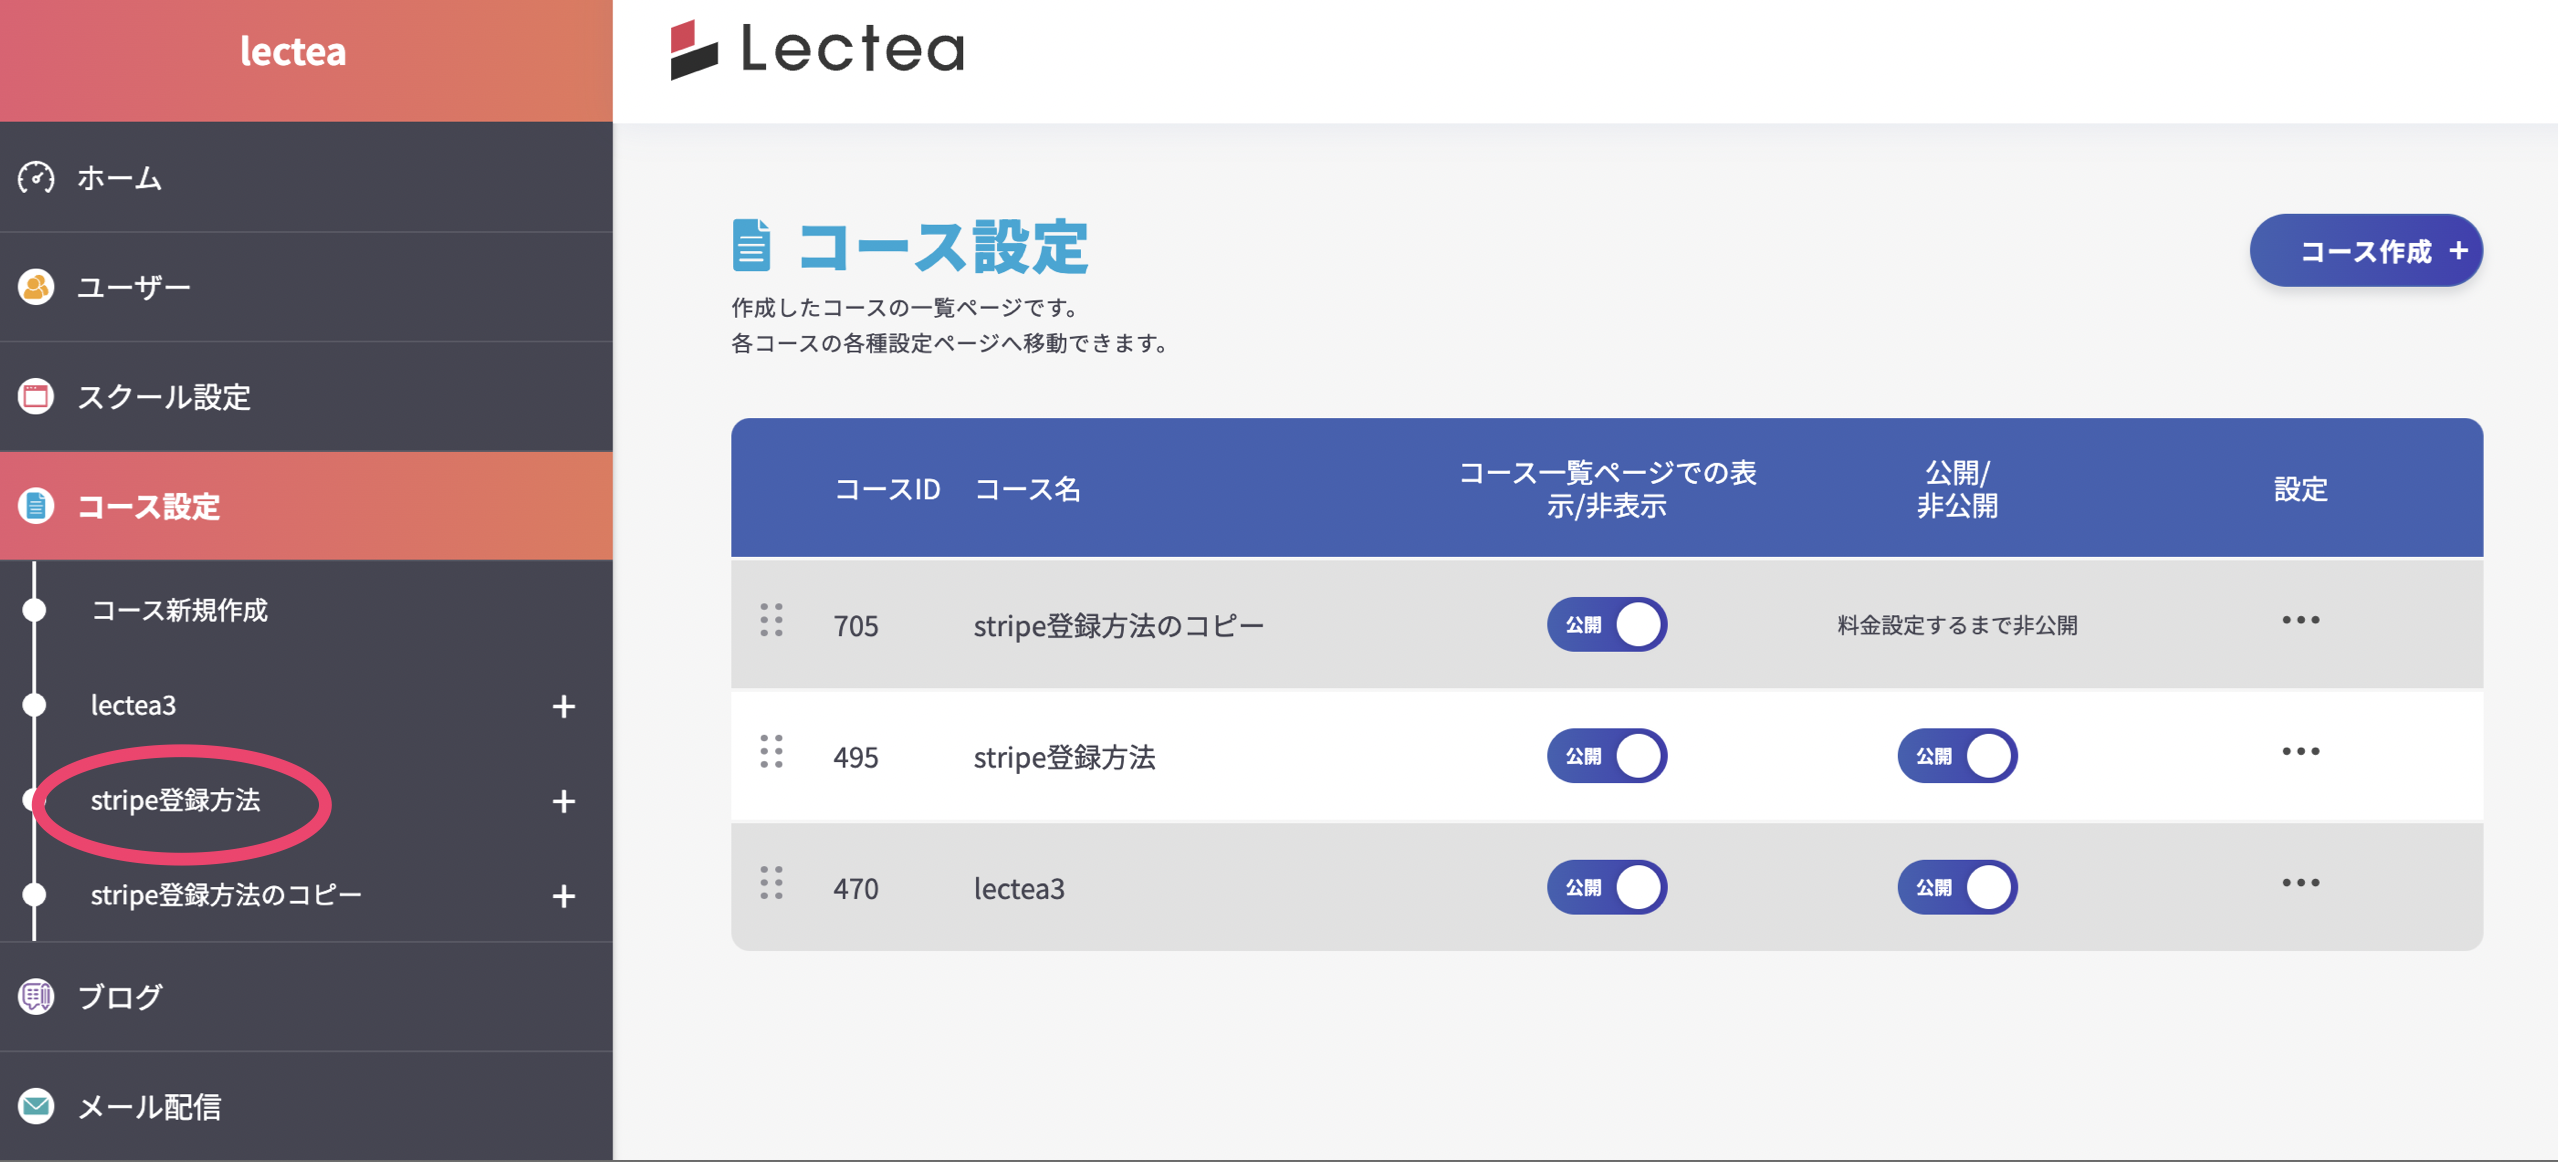Click drag handle icon for course 470
Screen dimensions: 2558x1162
pyautogui.click(x=771, y=884)
